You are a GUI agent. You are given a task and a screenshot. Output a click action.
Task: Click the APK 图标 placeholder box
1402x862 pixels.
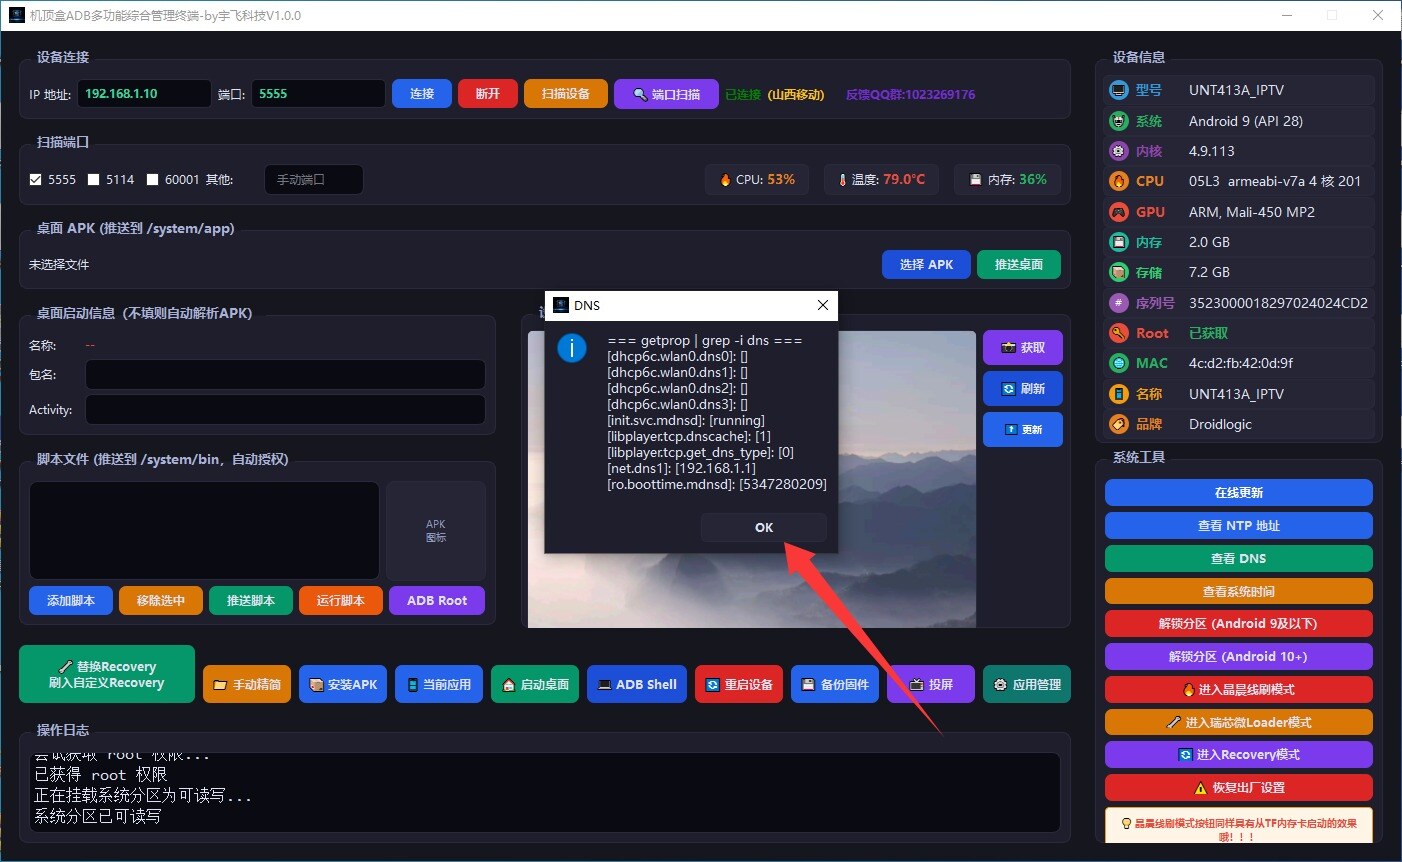pyautogui.click(x=436, y=530)
